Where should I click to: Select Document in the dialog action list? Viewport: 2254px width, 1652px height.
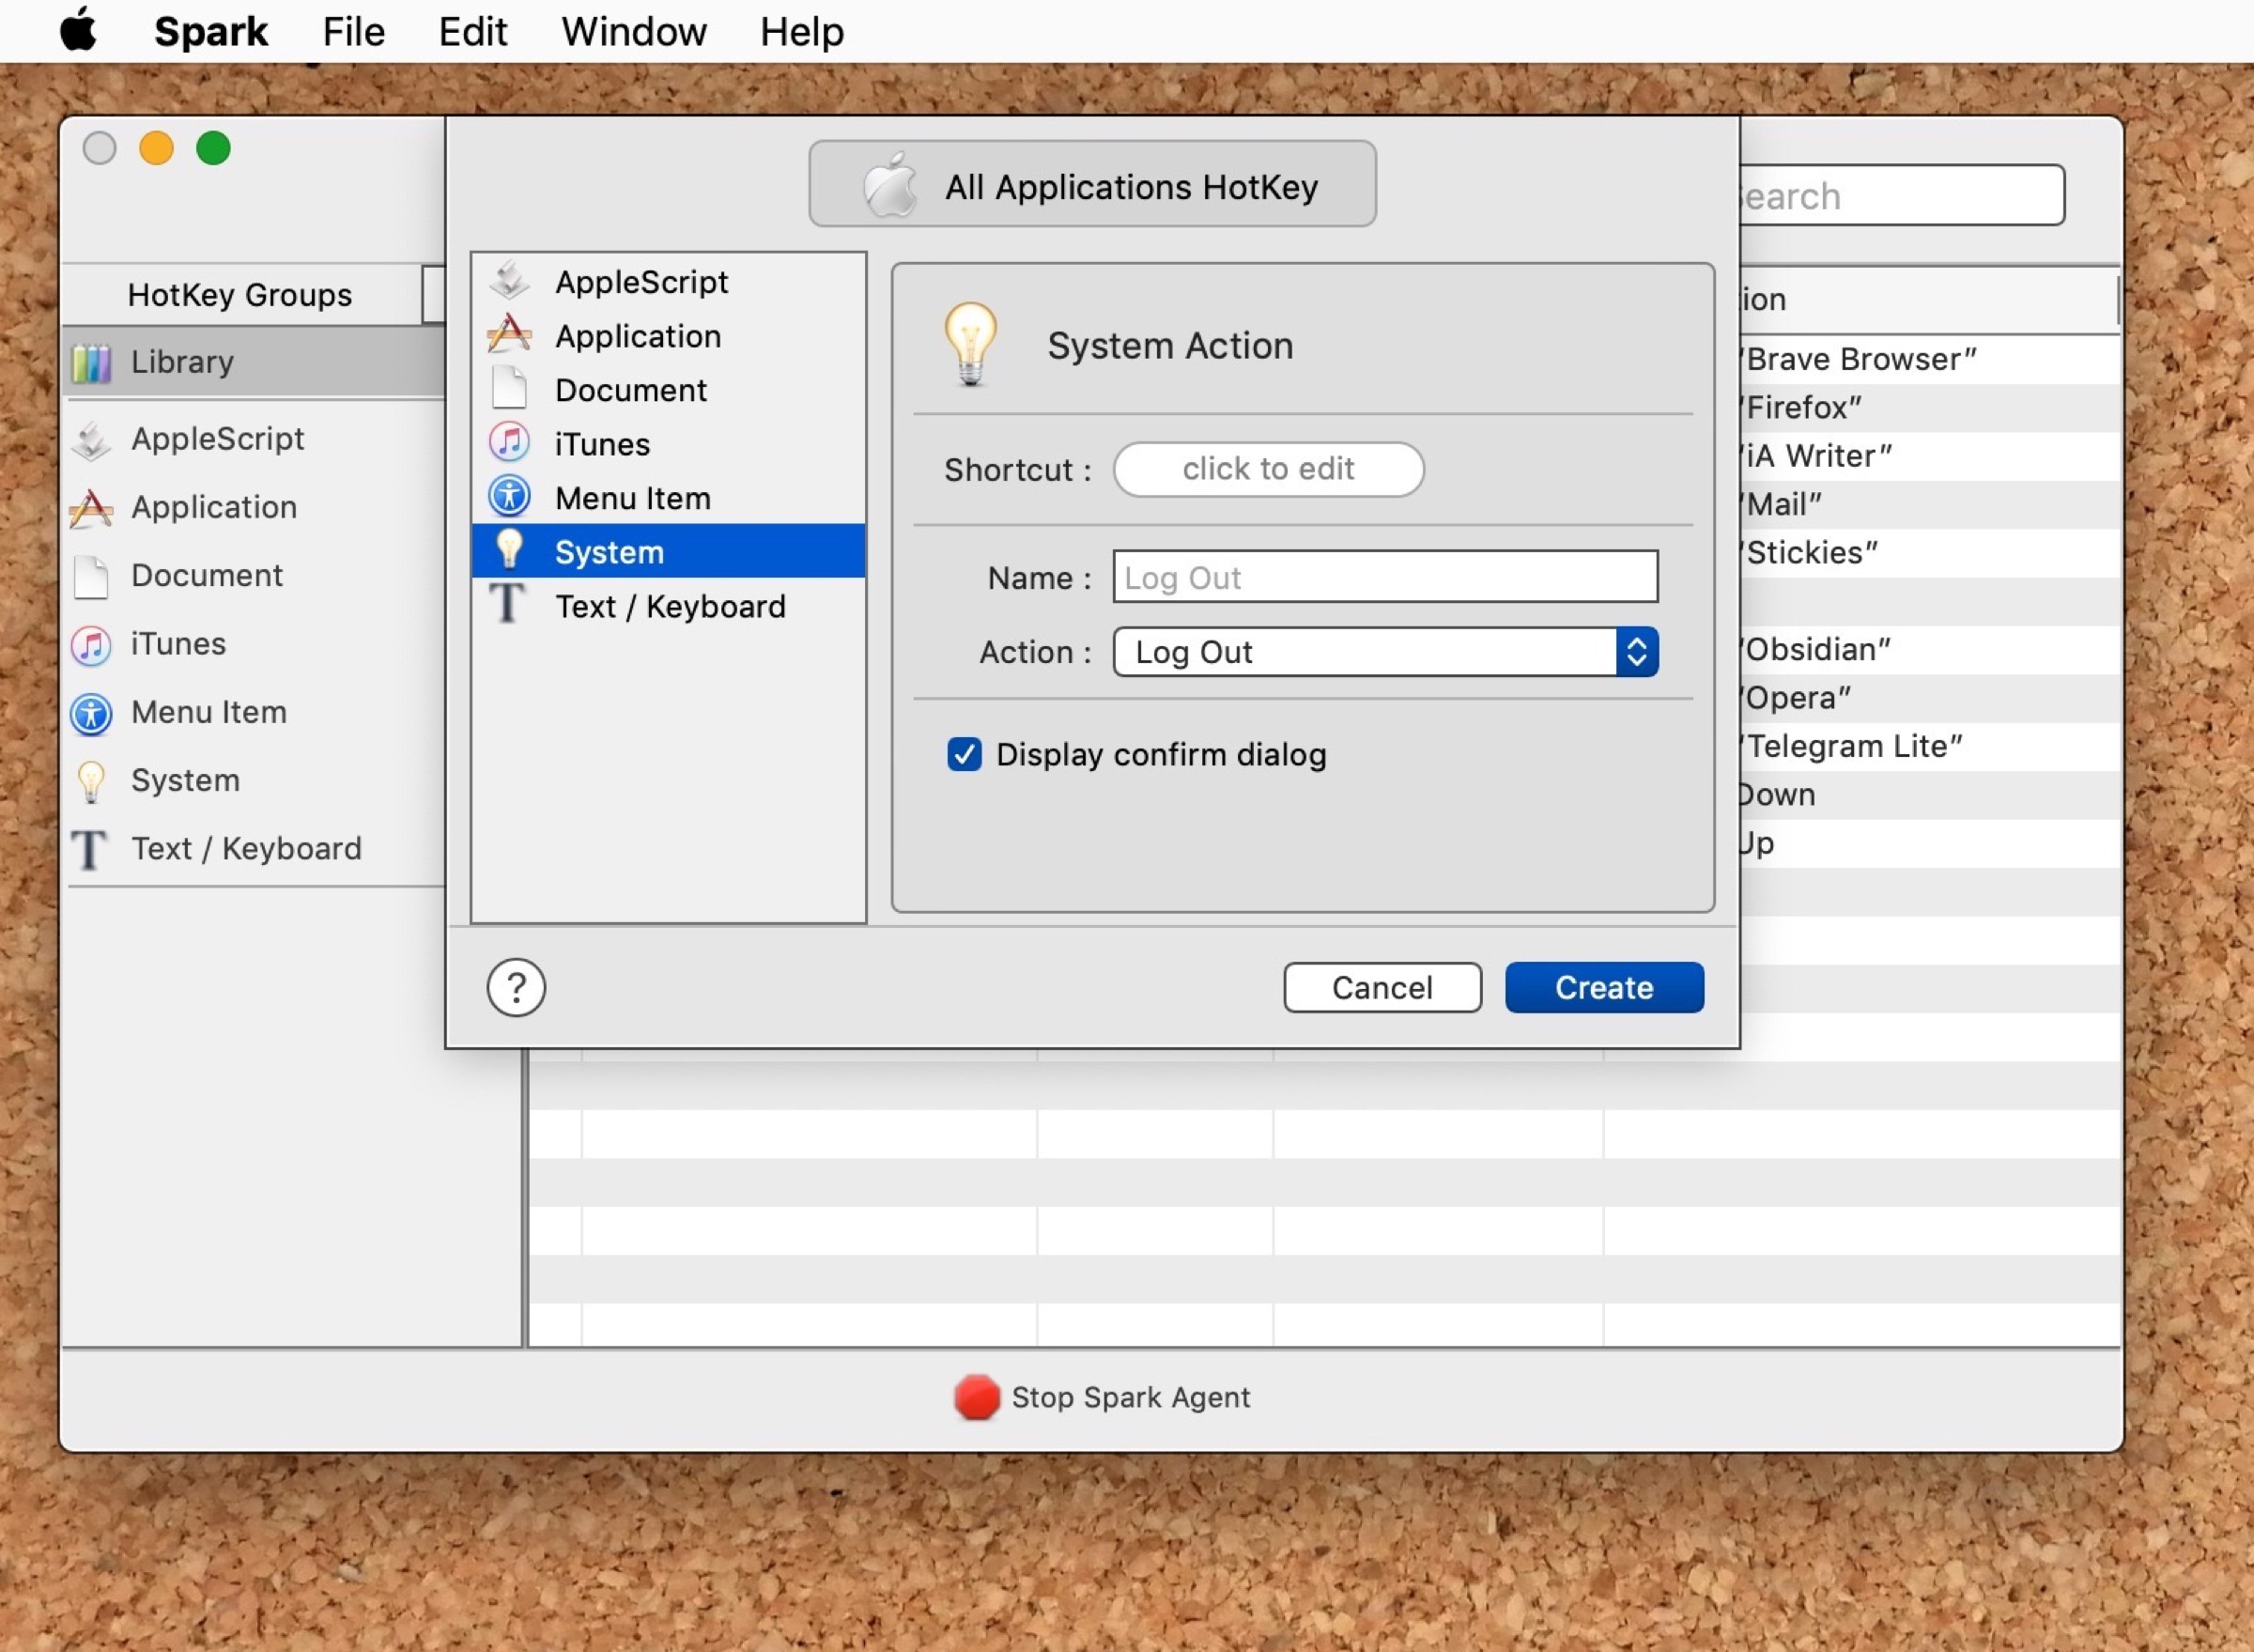pyautogui.click(x=630, y=390)
